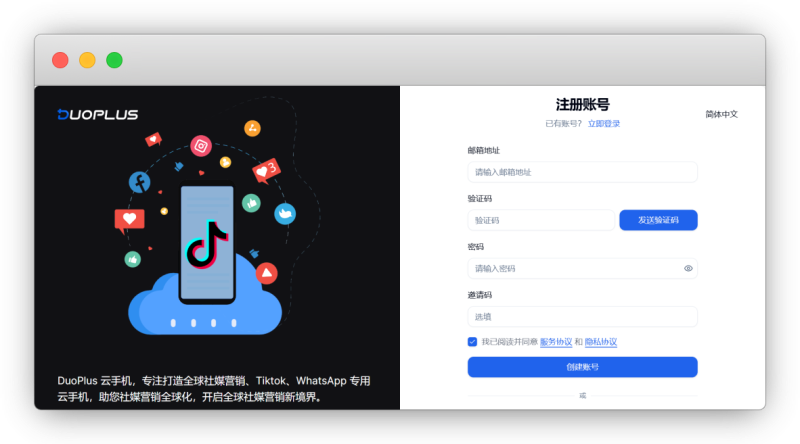Click the TikTok logo on phone illustration
The width and height of the screenshot is (800, 444).
[x=207, y=244]
